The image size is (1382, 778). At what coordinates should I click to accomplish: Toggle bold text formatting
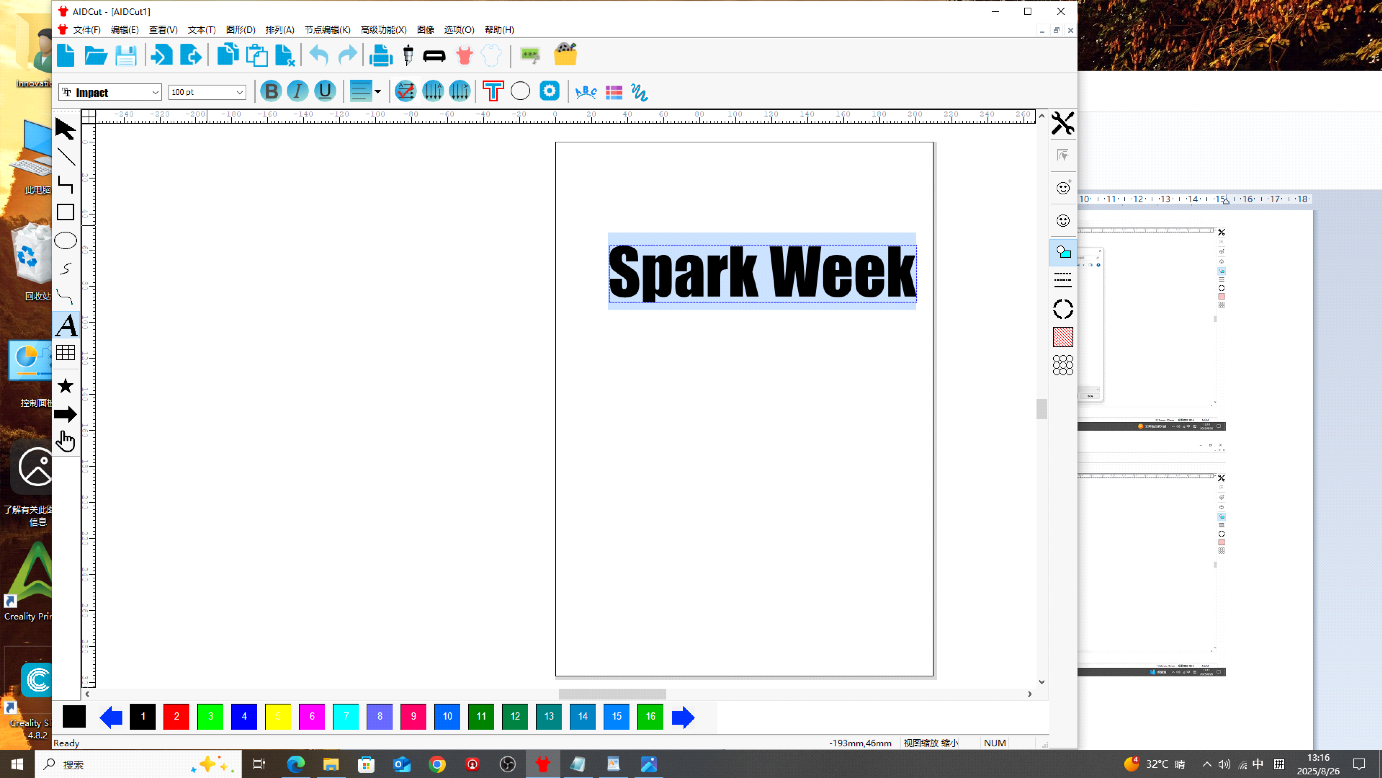(x=271, y=91)
